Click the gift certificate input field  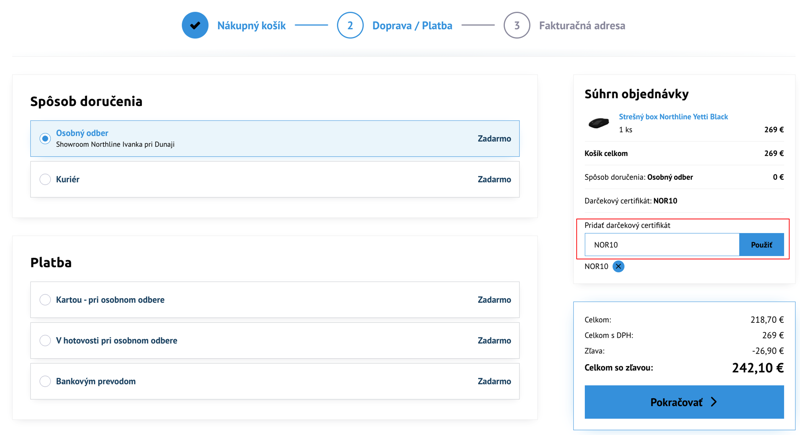pyautogui.click(x=661, y=245)
